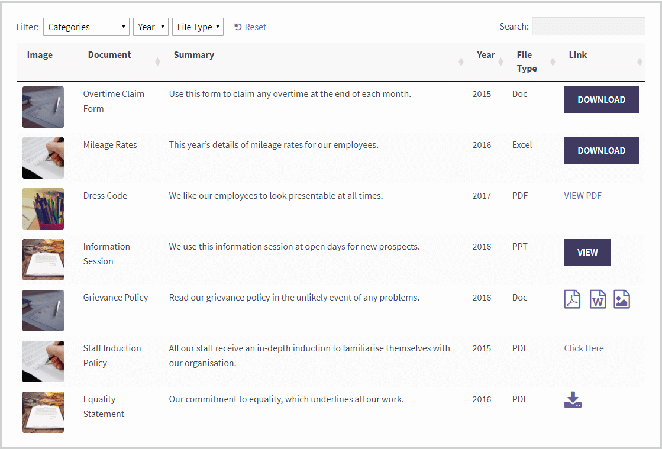Open the Year filter dropdown
Screen dimensions: 662x449
(150, 27)
